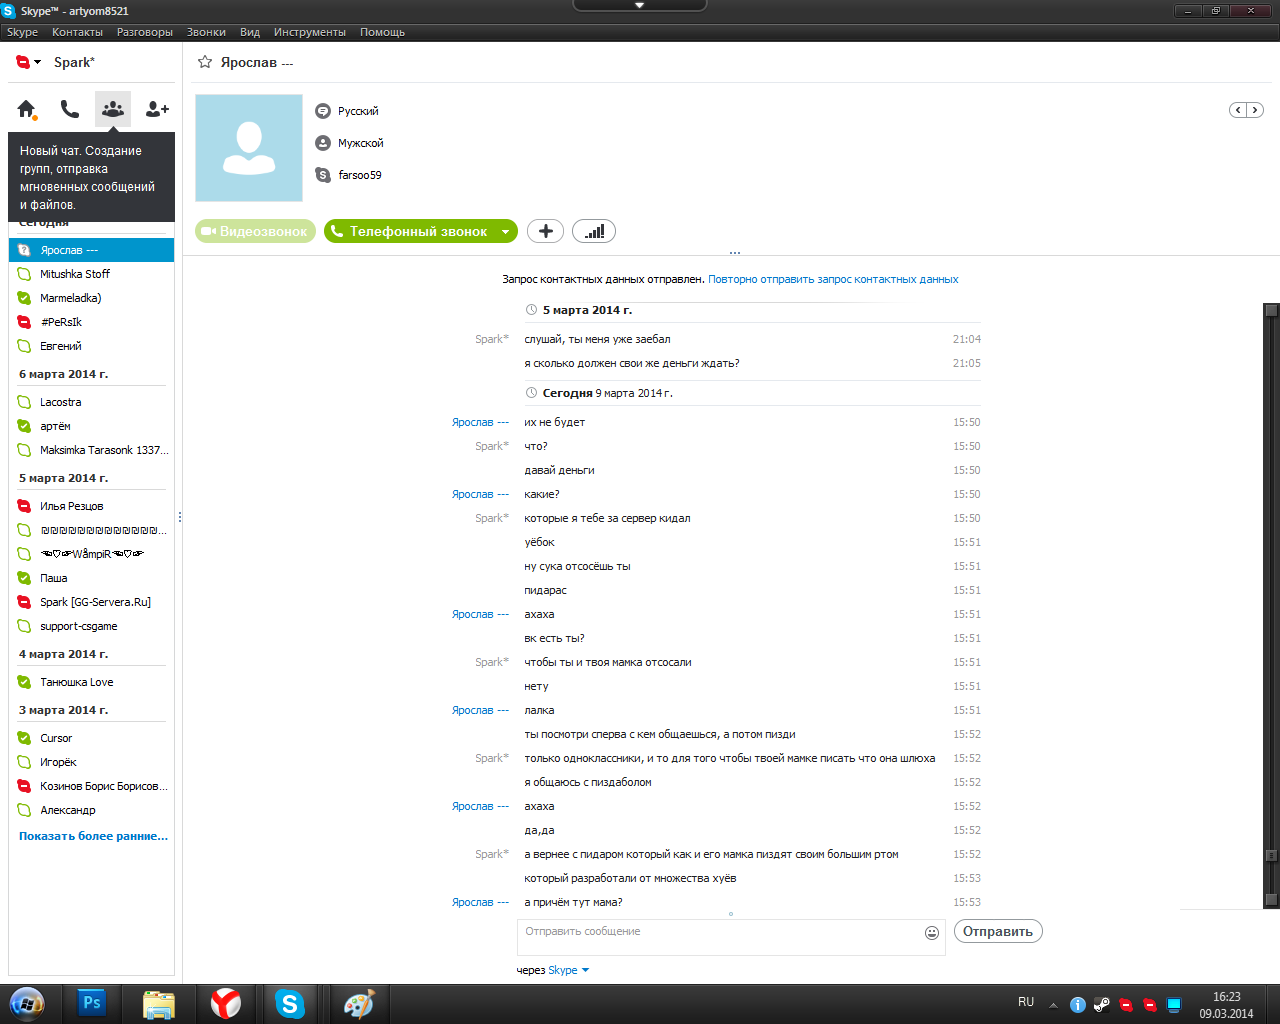Click the farsoo59 Skype name in profile
Image resolution: width=1280 pixels, height=1024 pixels.
pyautogui.click(x=360, y=175)
